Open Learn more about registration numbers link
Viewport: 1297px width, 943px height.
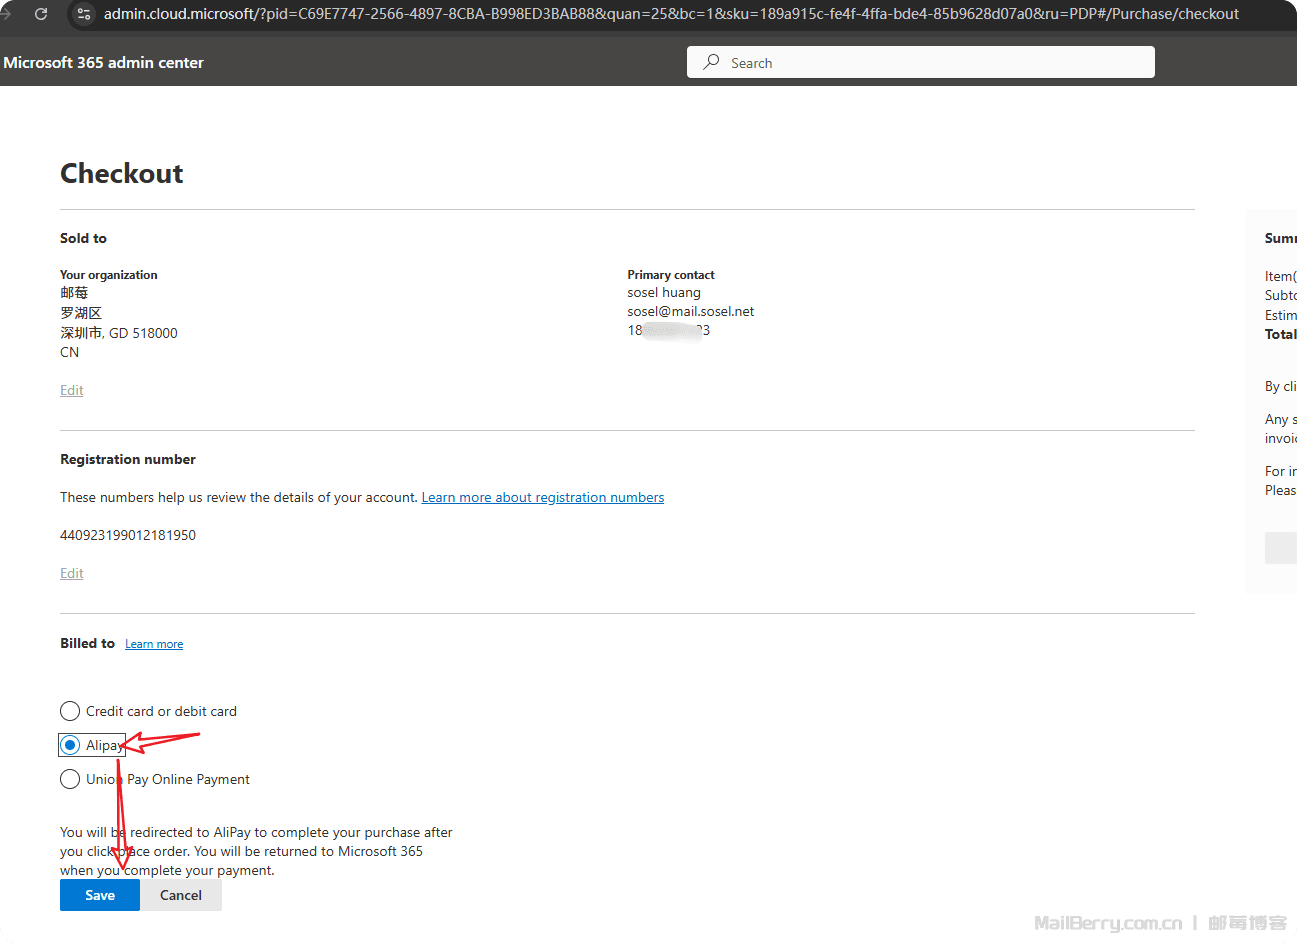(x=542, y=497)
